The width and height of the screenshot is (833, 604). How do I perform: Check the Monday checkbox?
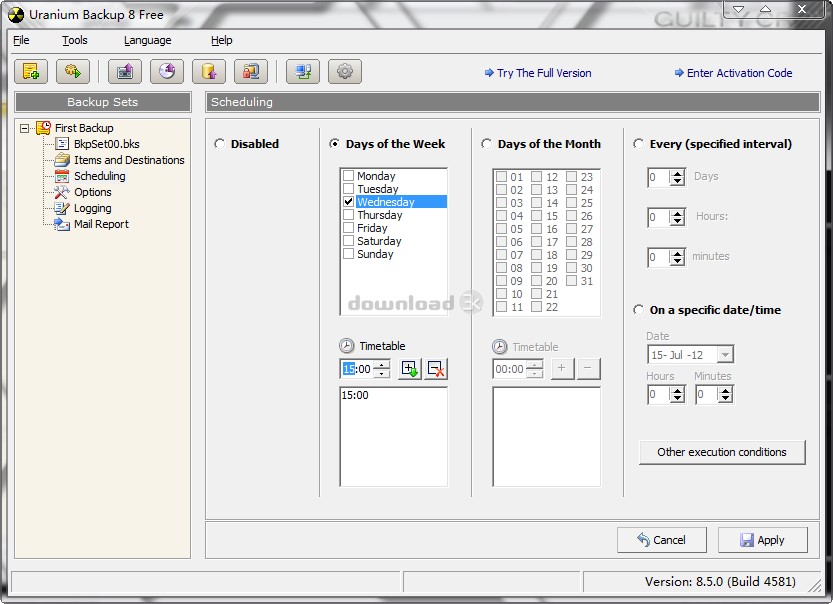(348, 175)
